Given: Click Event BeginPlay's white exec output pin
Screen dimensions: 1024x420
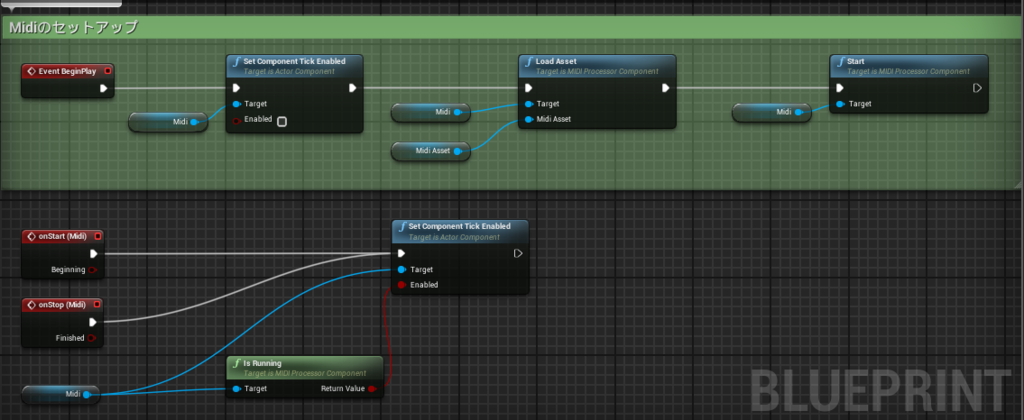Looking at the screenshot, I should pyautogui.click(x=104, y=88).
